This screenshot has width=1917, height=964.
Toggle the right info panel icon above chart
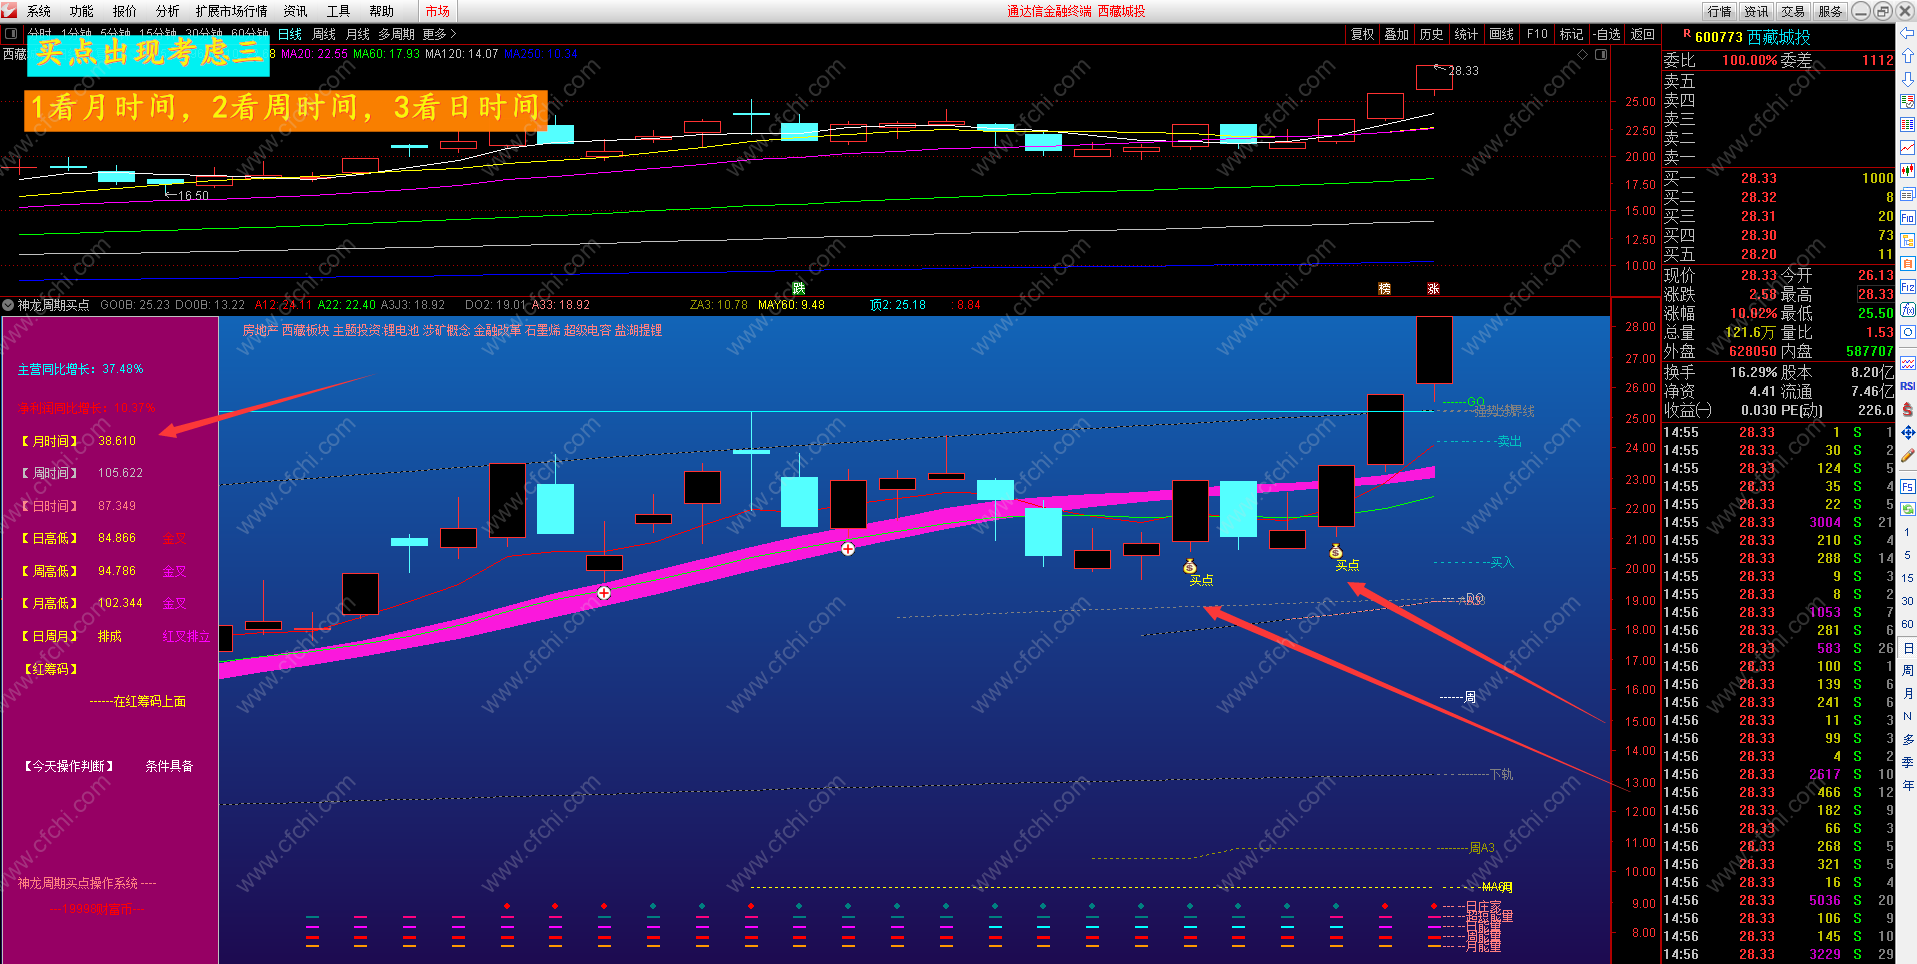[1600, 54]
